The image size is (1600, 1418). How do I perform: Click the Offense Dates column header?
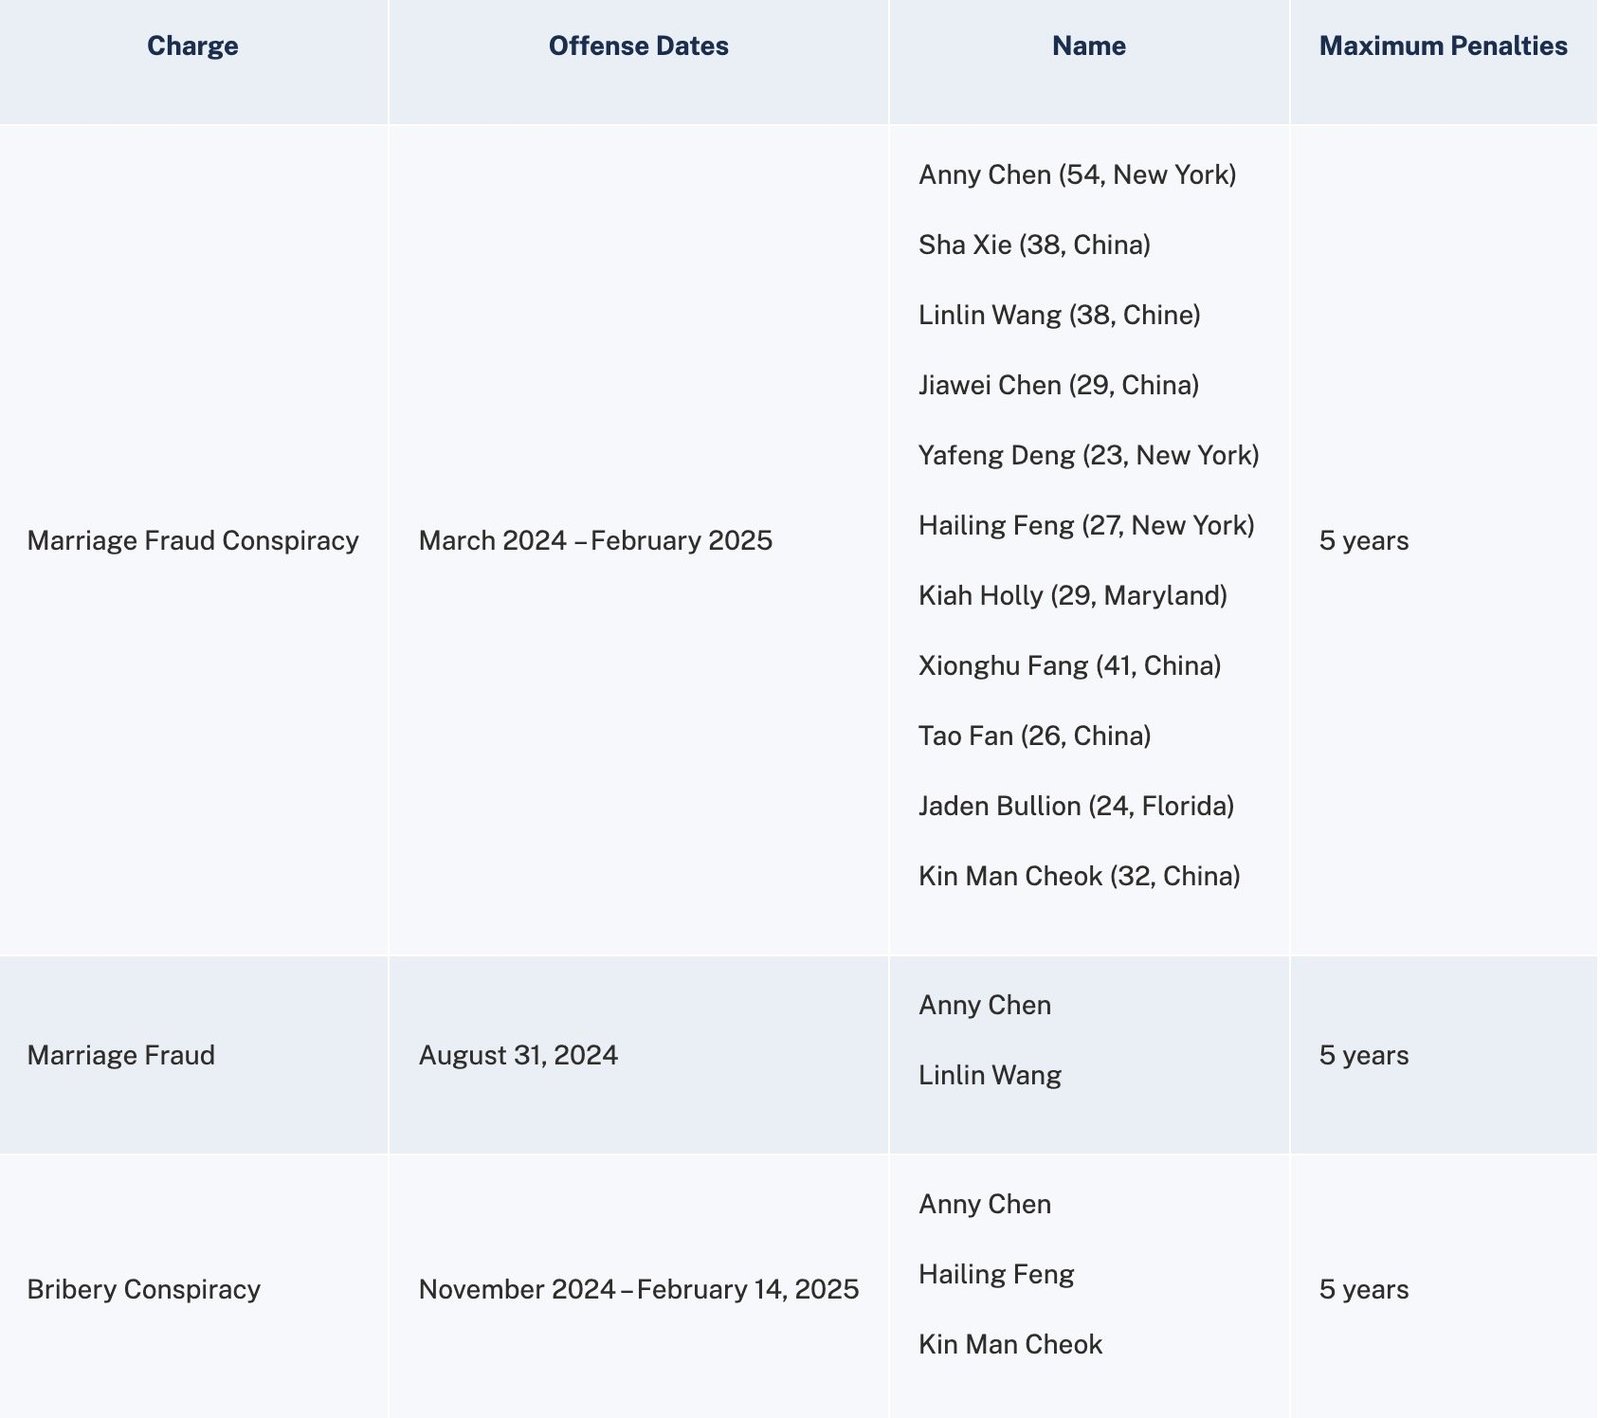point(637,45)
